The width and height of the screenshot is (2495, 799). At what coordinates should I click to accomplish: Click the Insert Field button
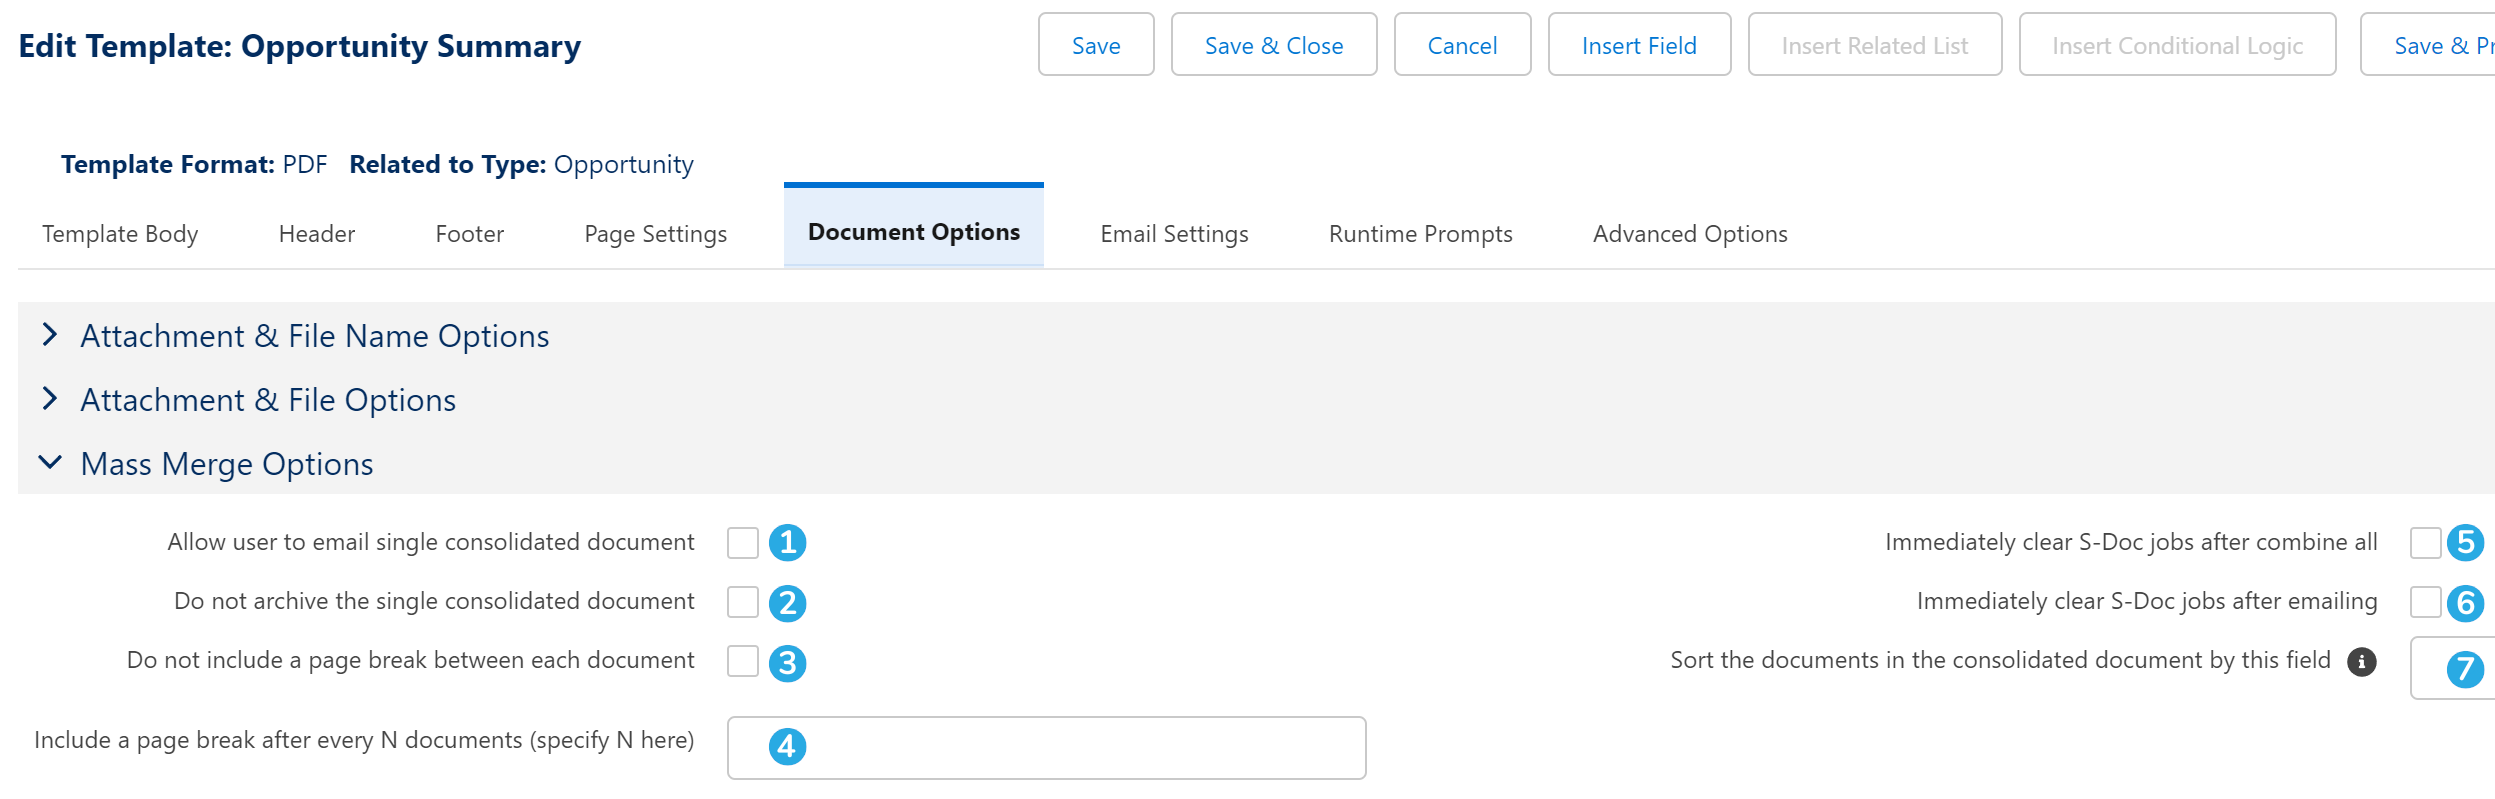click(1639, 45)
